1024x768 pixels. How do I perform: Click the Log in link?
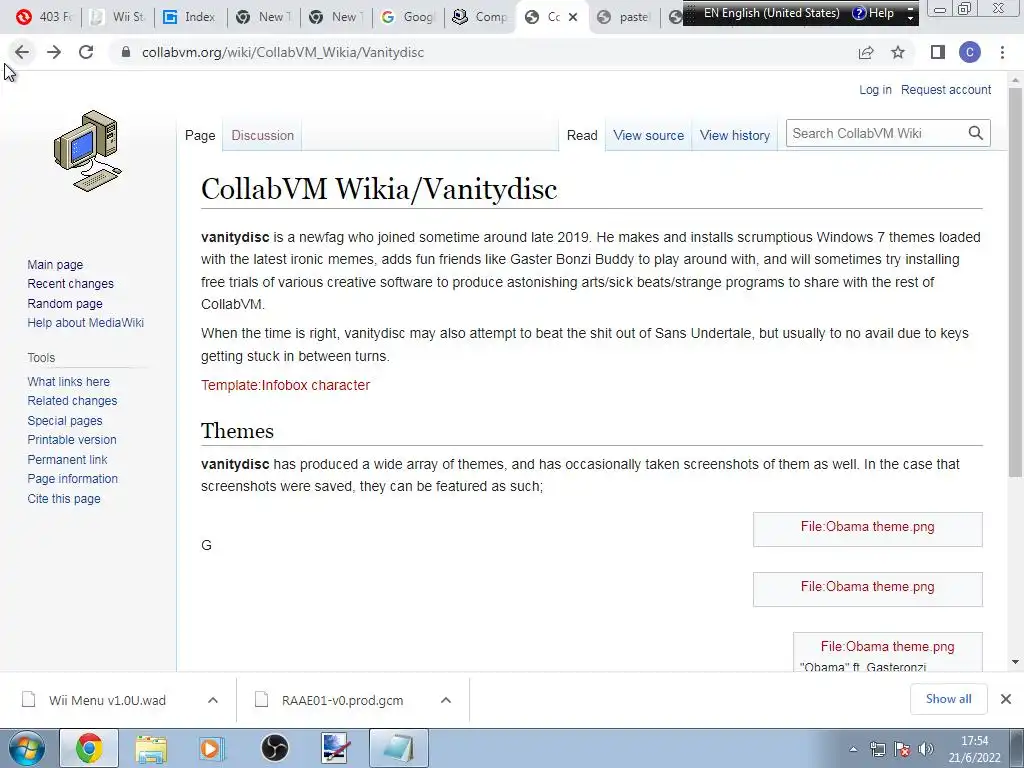pos(875,89)
